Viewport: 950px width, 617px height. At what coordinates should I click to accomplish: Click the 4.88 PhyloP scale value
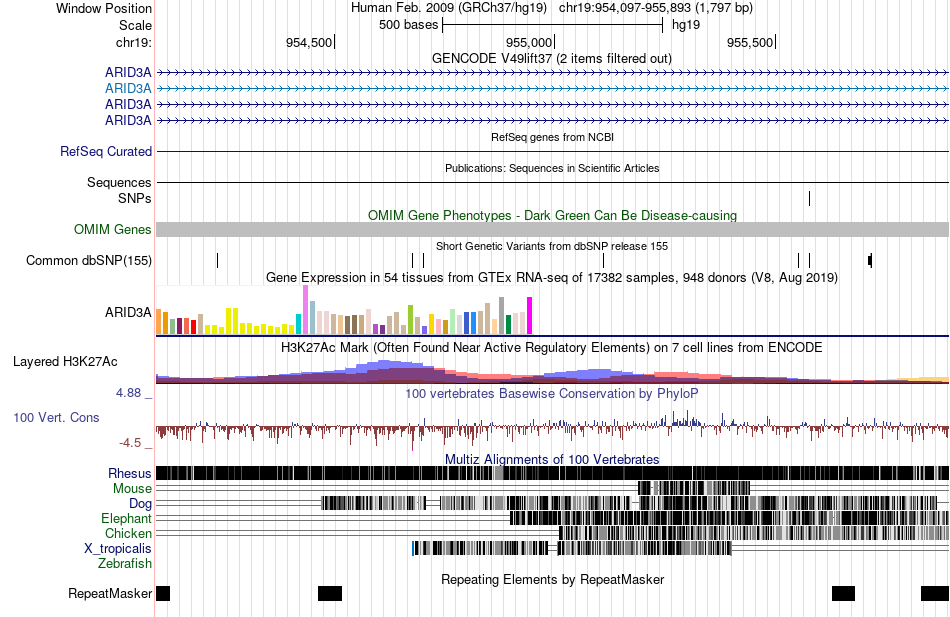pyautogui.click(x=128, y=393)
